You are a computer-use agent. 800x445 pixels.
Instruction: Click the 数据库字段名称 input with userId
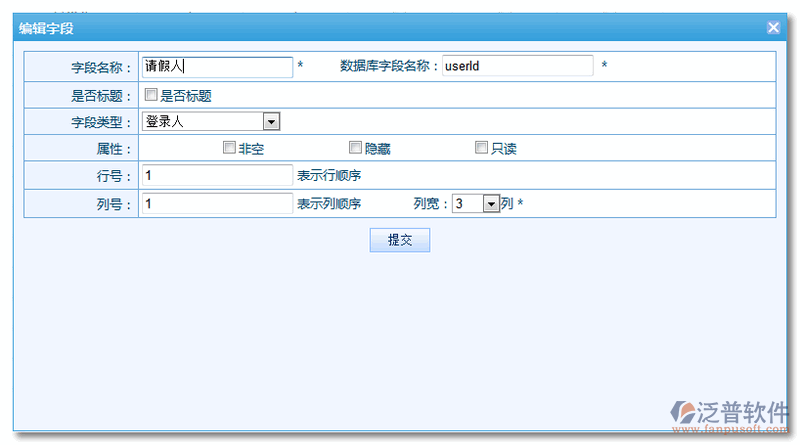[518, 67]
